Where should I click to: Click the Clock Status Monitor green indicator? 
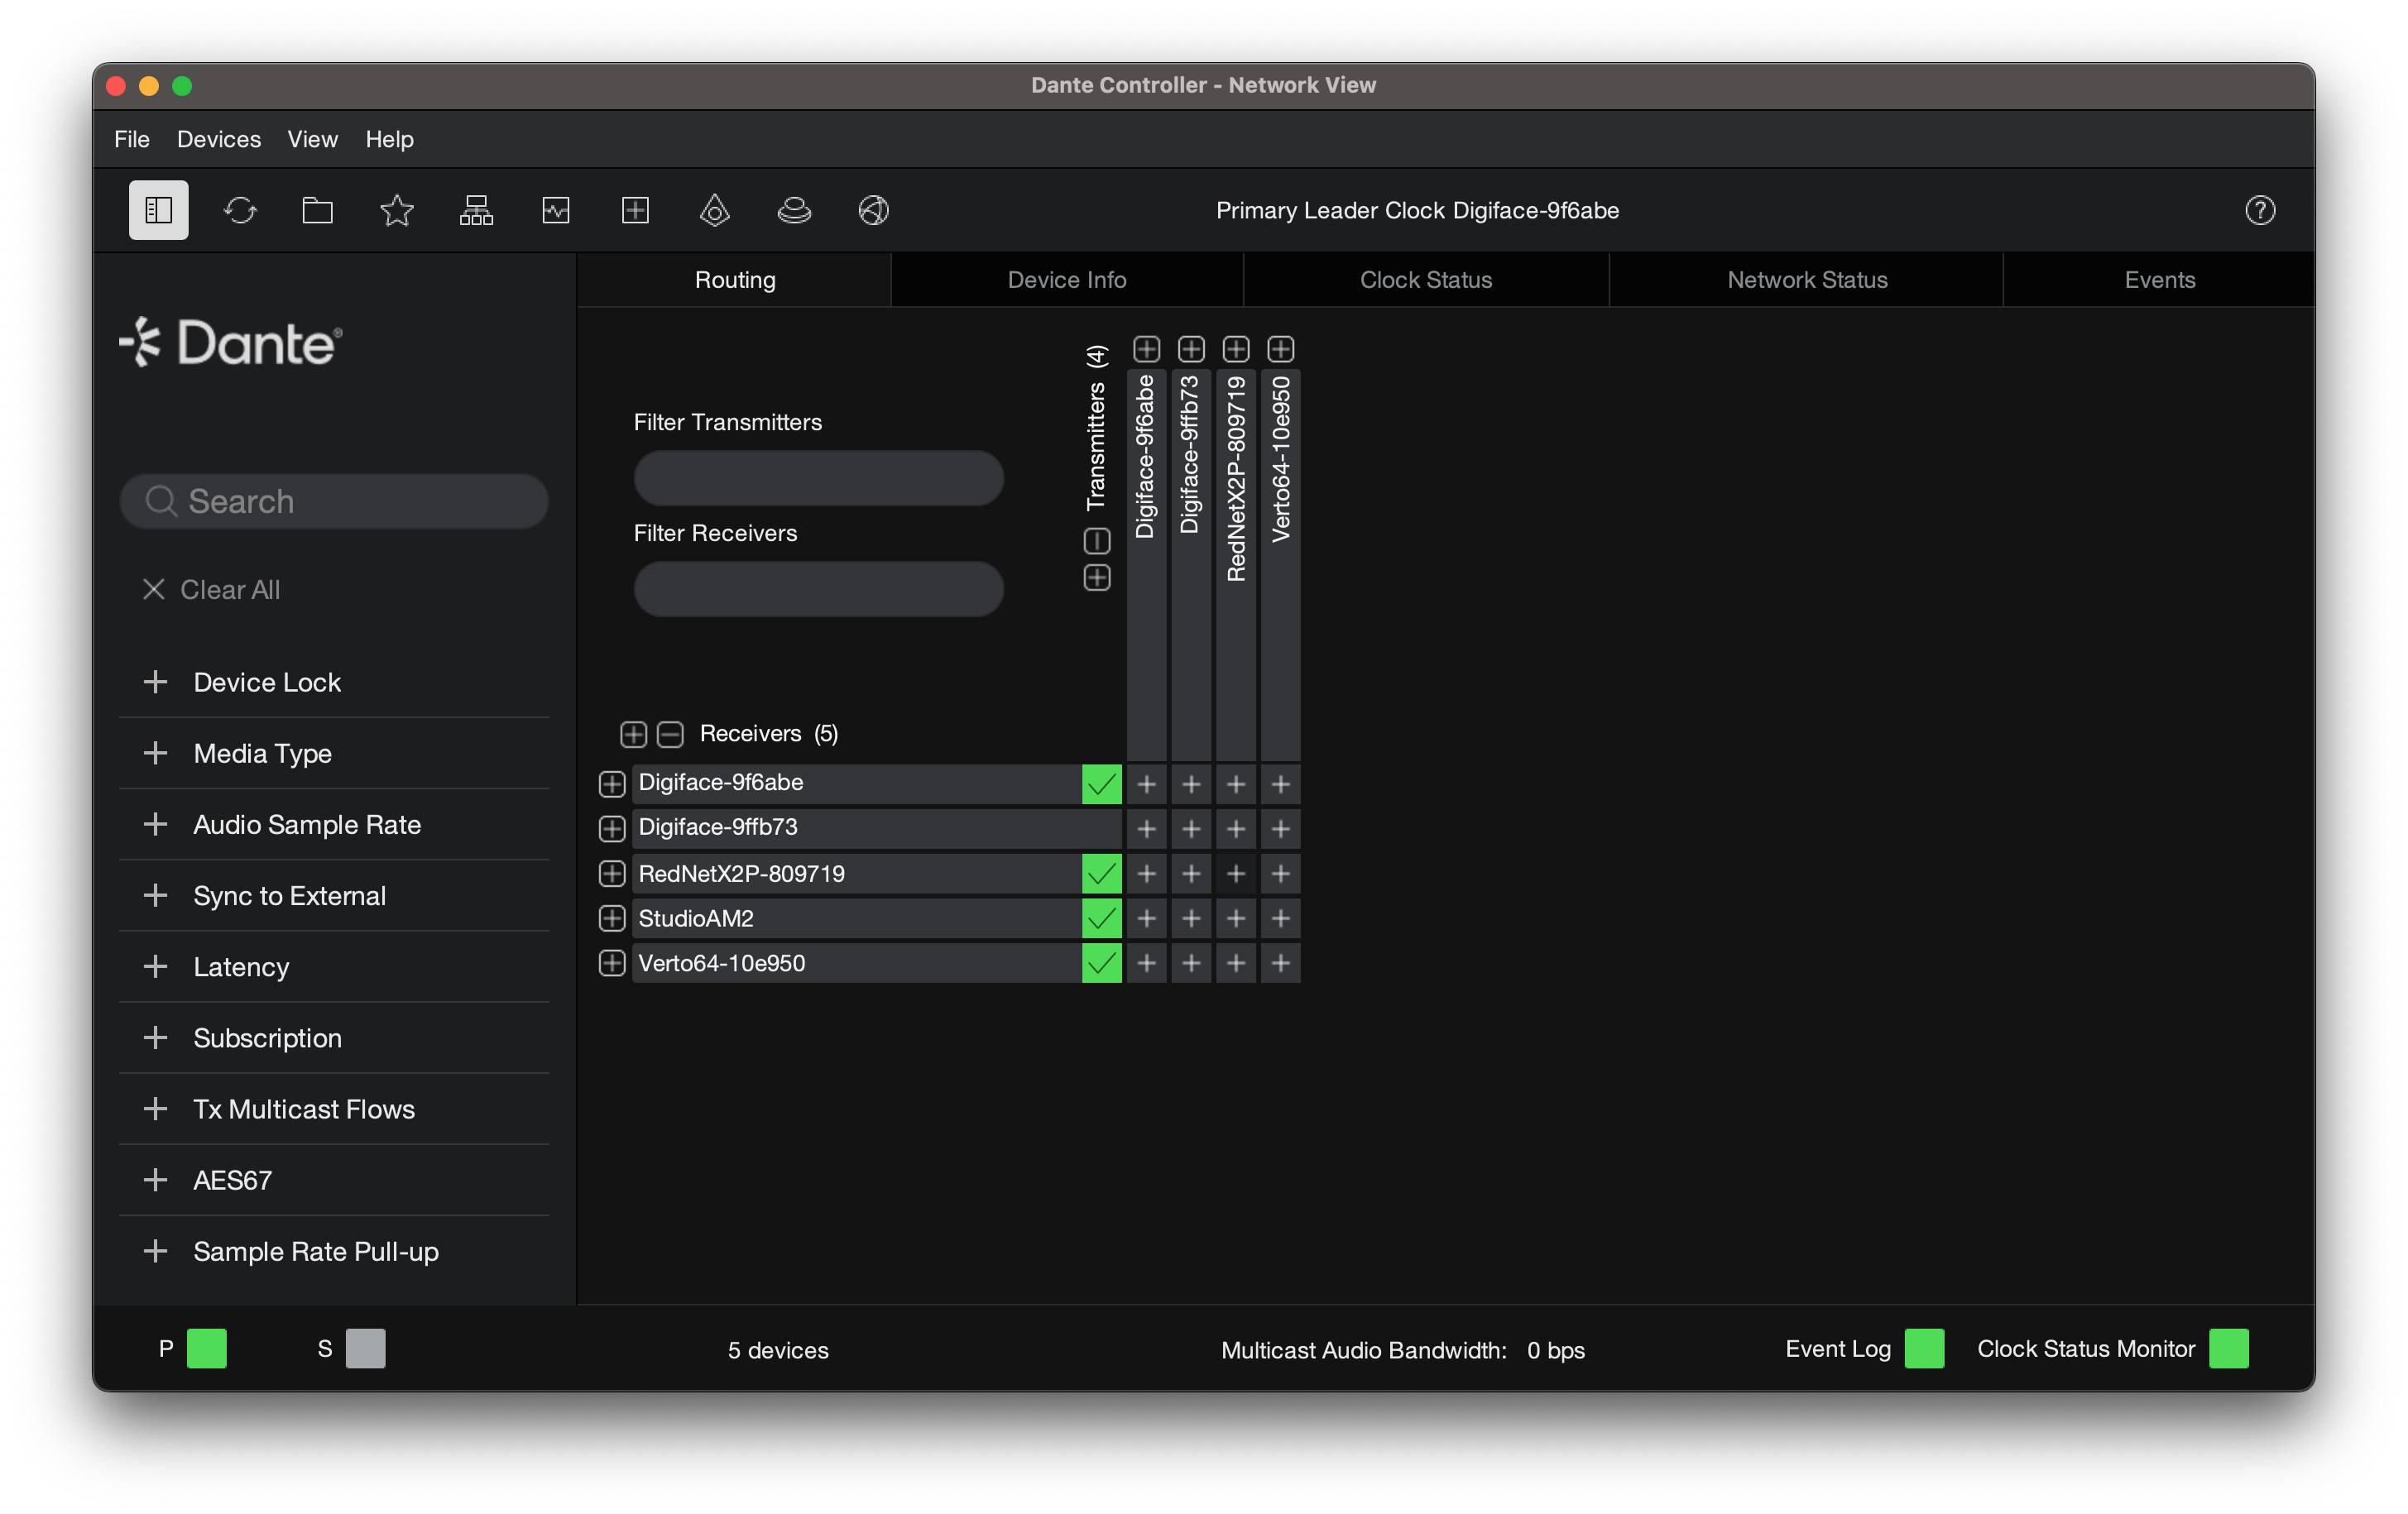coord(2228,1348)
